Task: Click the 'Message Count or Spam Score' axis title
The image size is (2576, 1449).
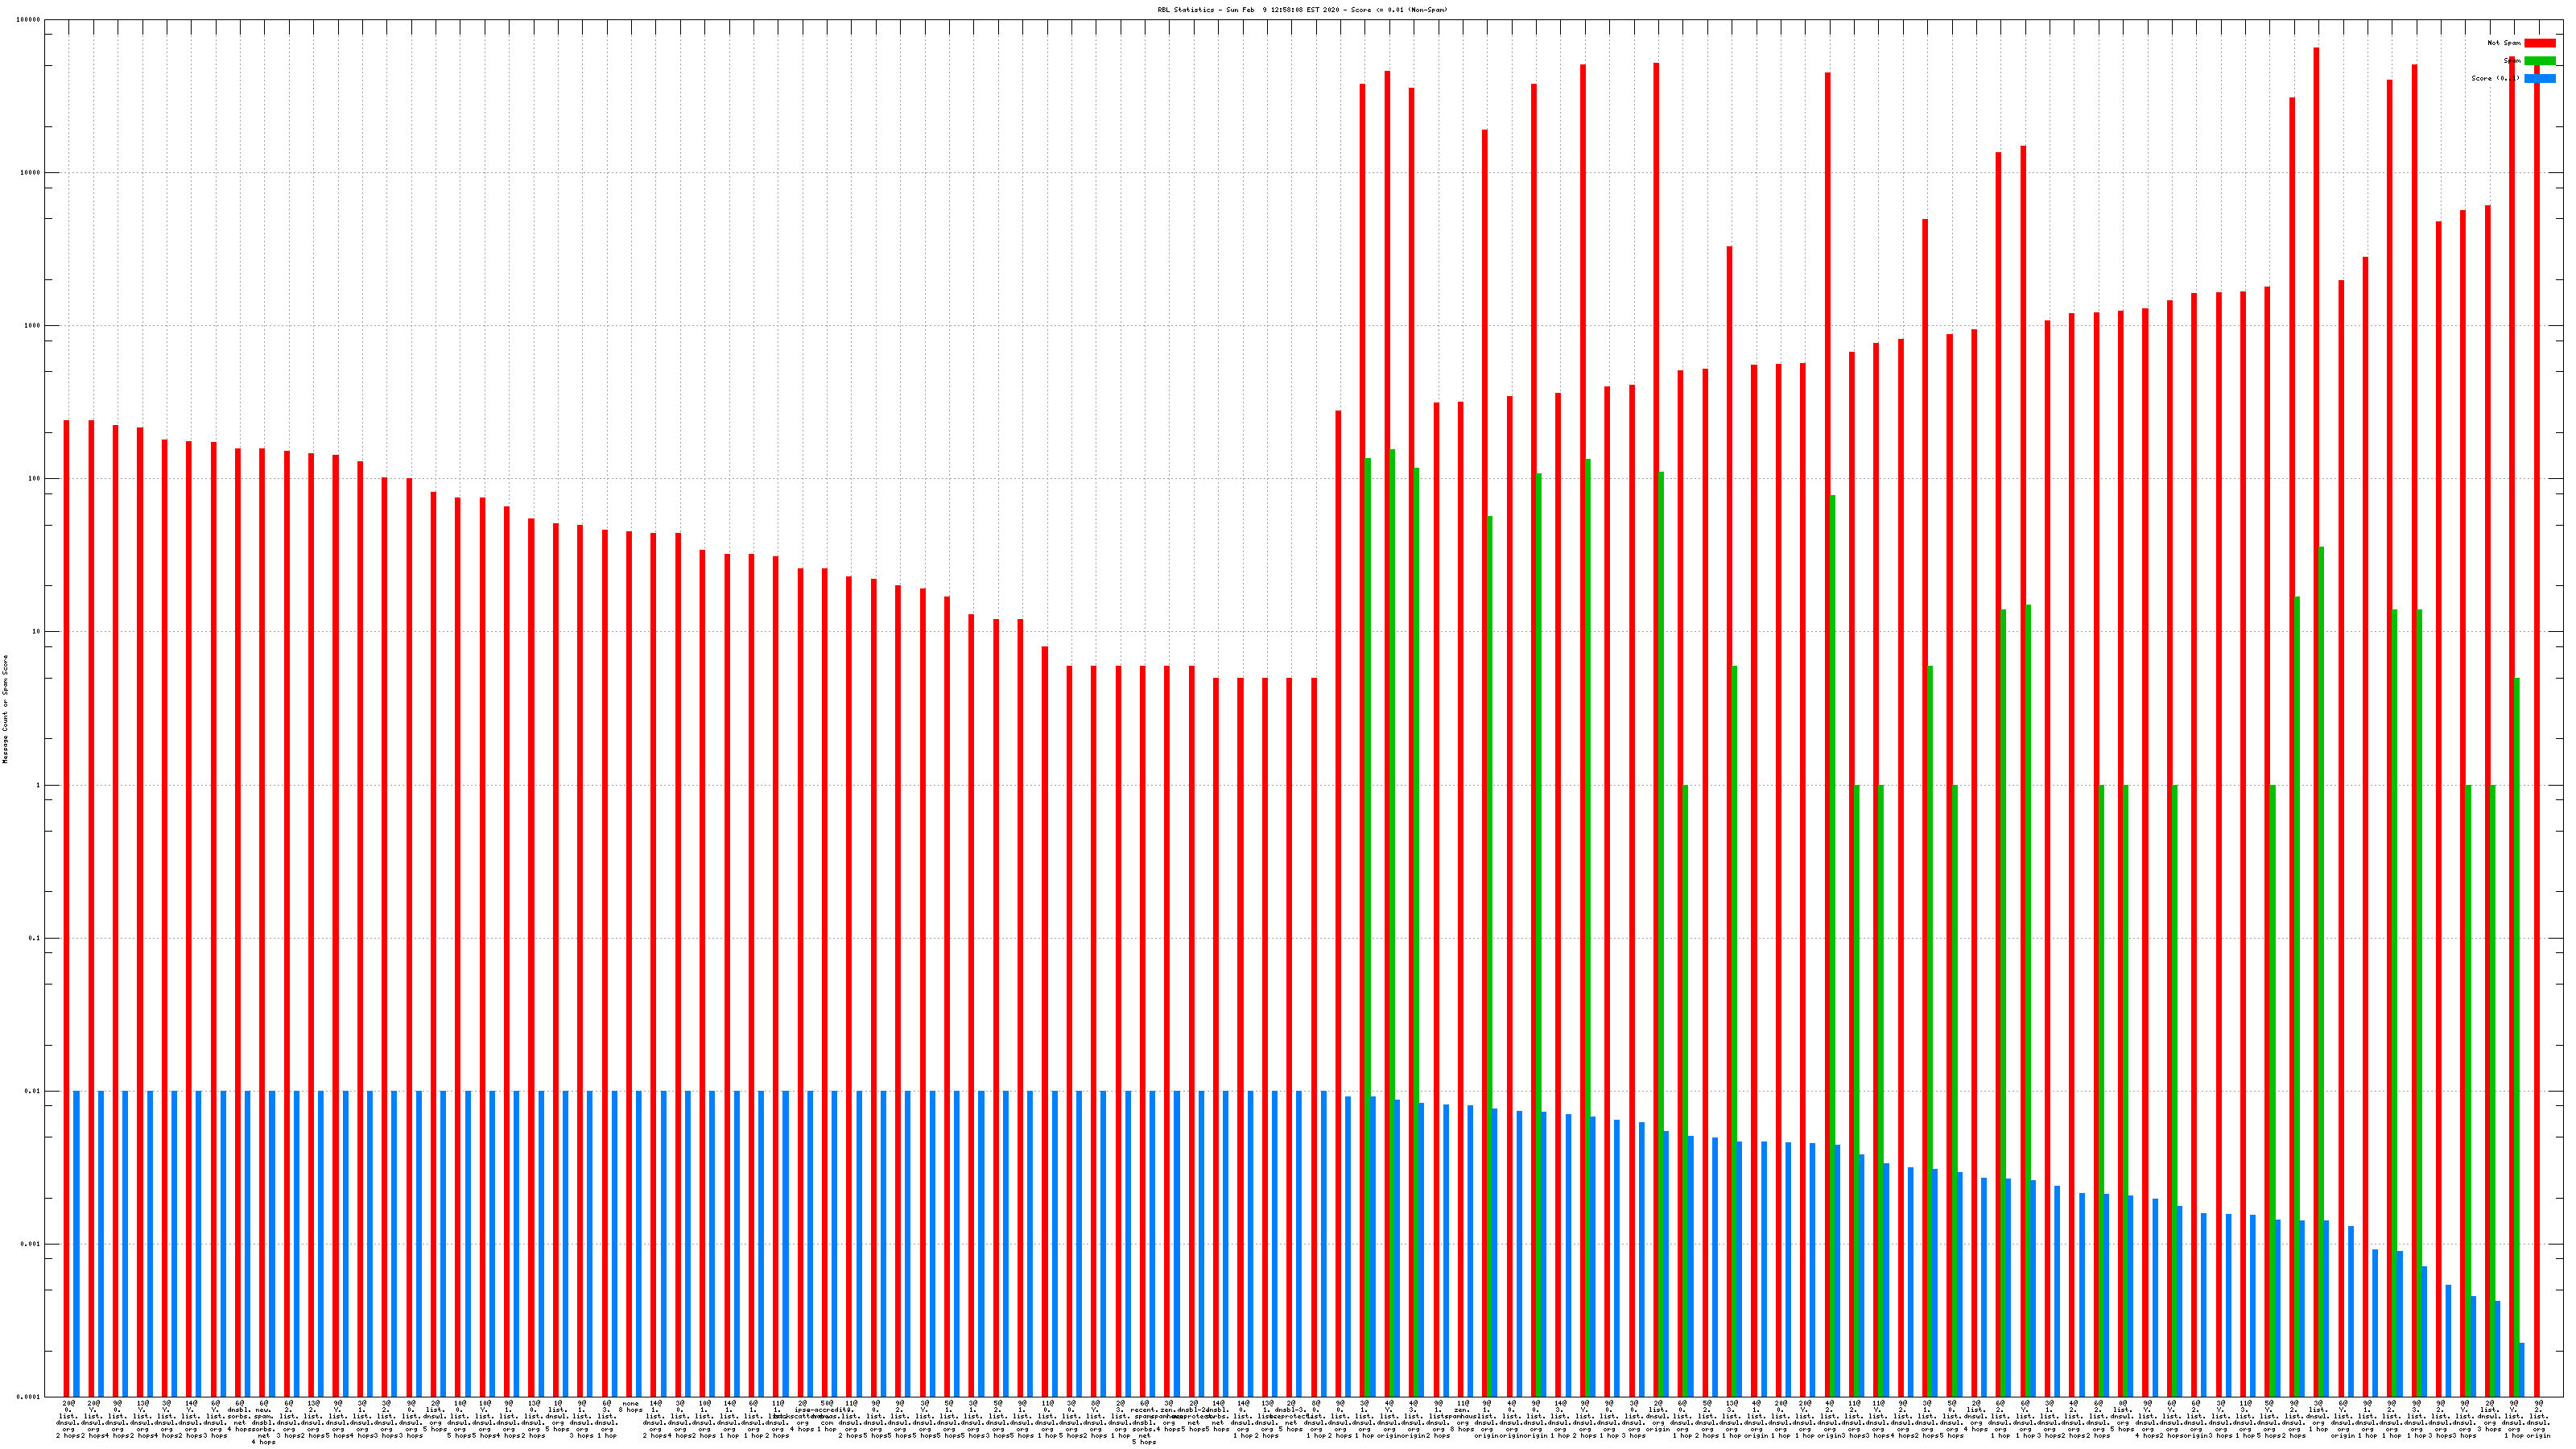Action: 5,709
